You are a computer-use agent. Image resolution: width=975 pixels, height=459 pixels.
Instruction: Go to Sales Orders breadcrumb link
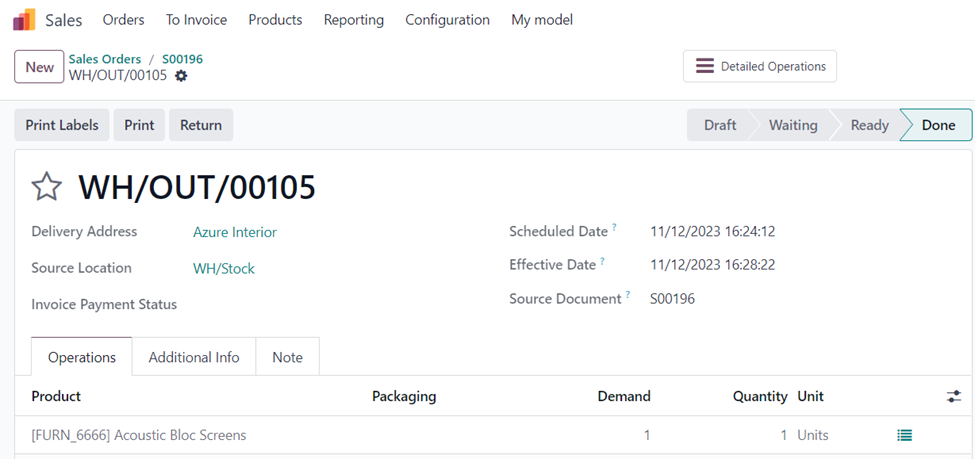(x=105, y=59)
